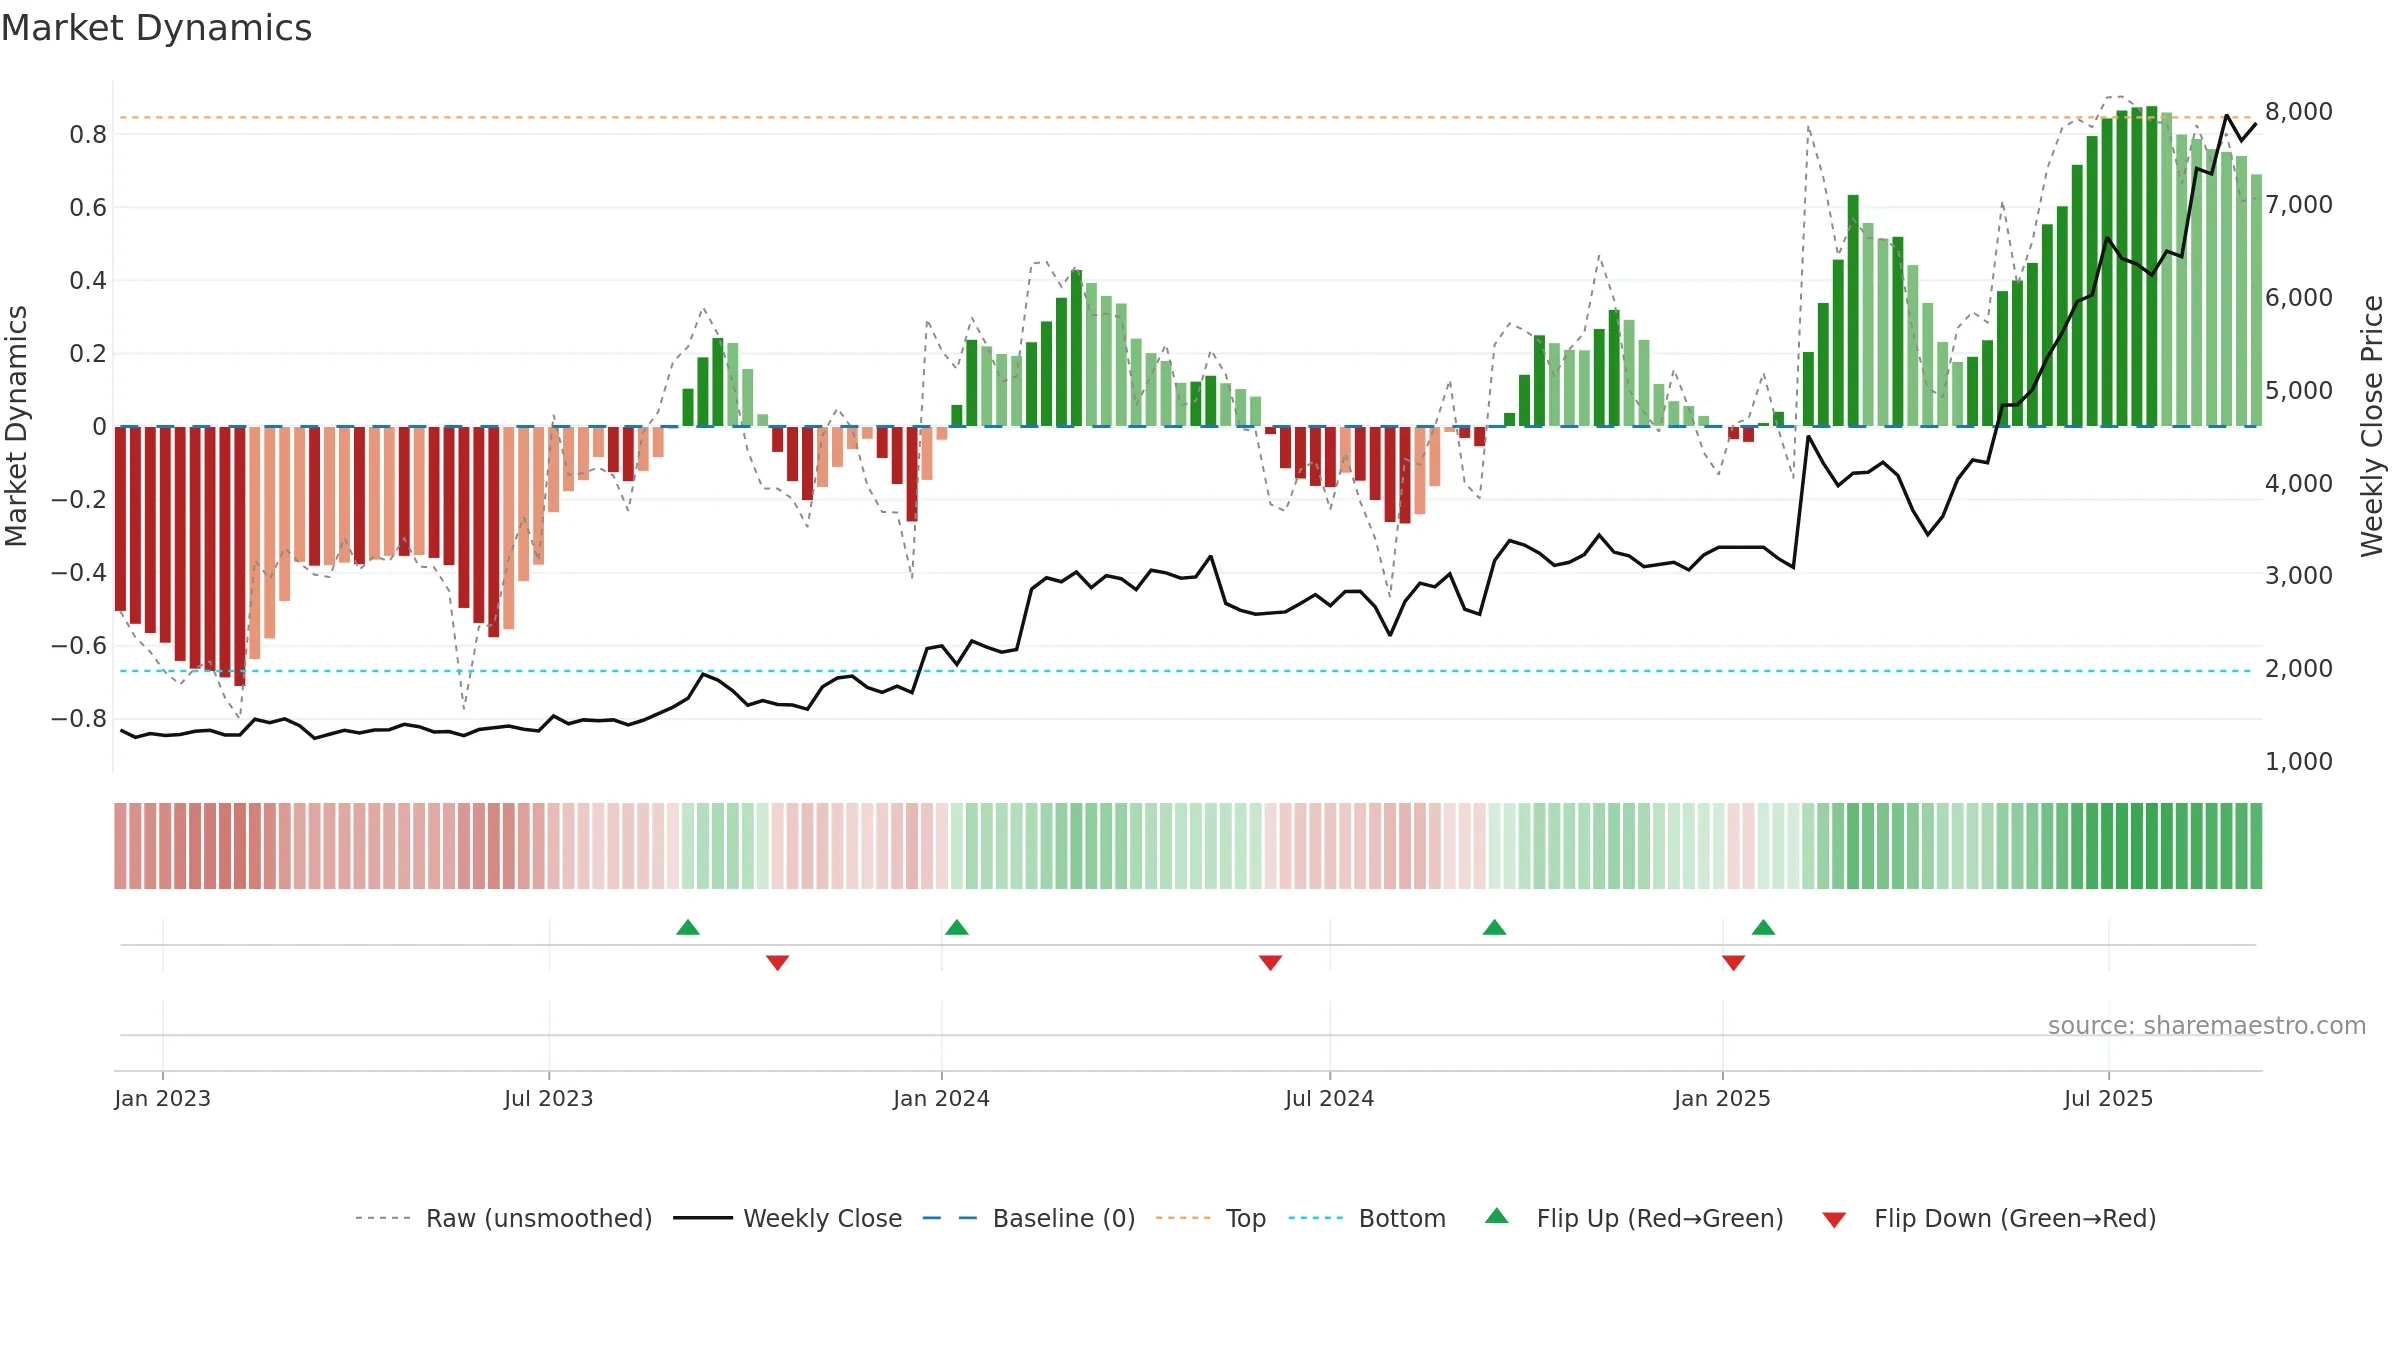Screen dimensions: 2400x1350
Task: Click the green flip-up triangle in late January 2025
Action: [1764, 927]
